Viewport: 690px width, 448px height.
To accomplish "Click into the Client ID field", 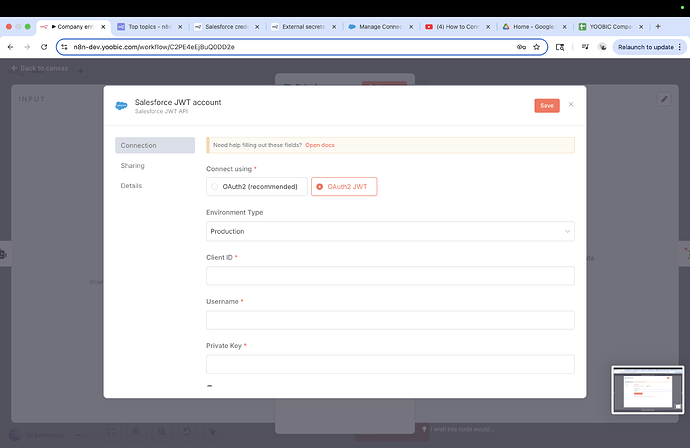I will point(390,276).
